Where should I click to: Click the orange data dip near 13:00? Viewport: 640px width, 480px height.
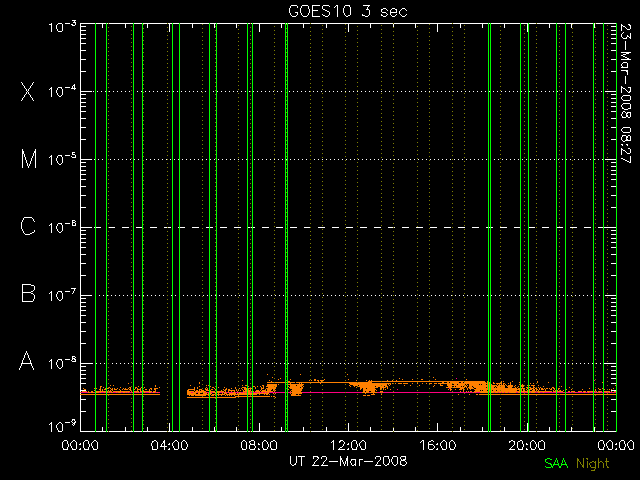click(369, 388)
